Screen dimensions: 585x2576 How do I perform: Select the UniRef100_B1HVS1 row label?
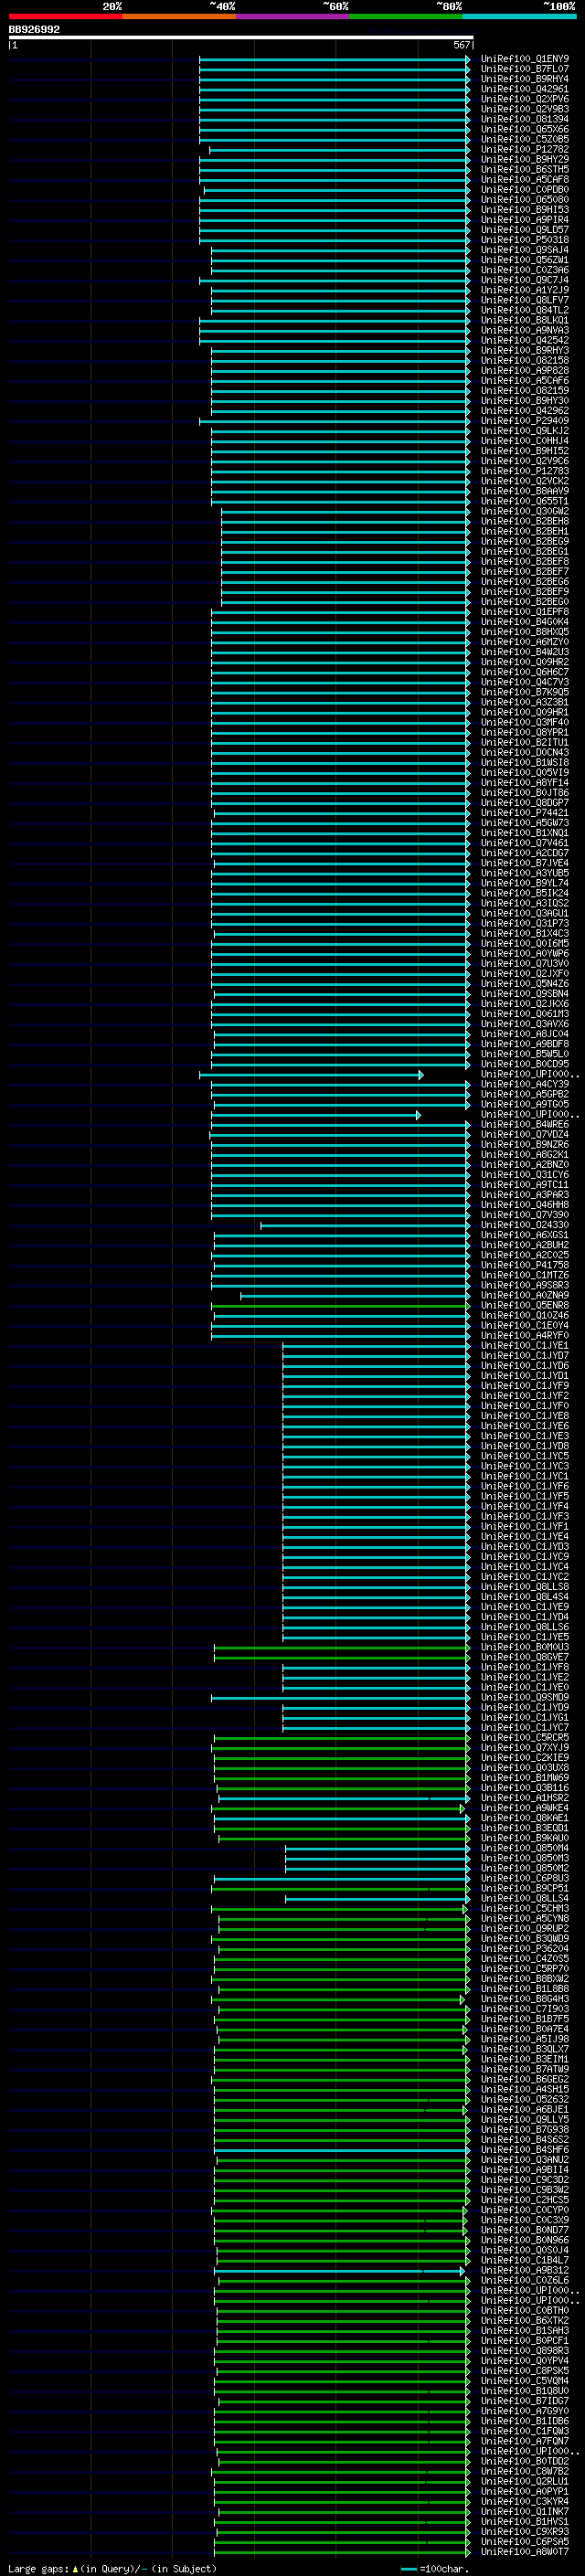coord(525,2521)
